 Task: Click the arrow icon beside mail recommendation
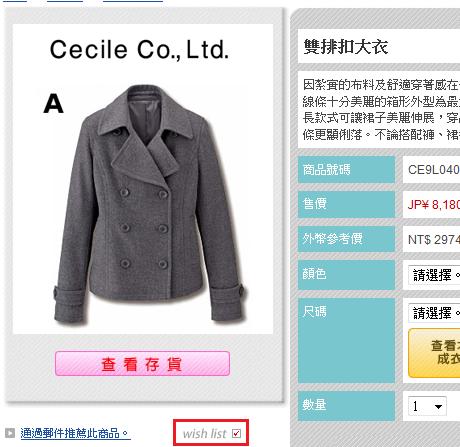point(10,433)
